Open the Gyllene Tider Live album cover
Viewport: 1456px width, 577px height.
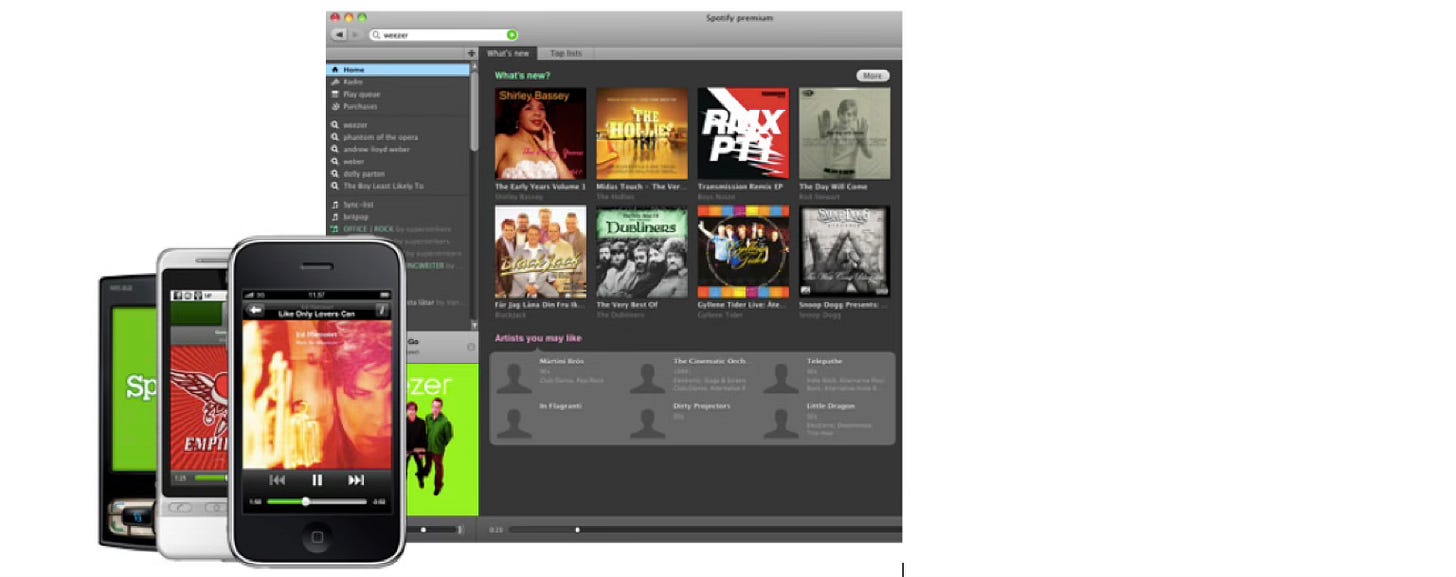coord(743,252)
